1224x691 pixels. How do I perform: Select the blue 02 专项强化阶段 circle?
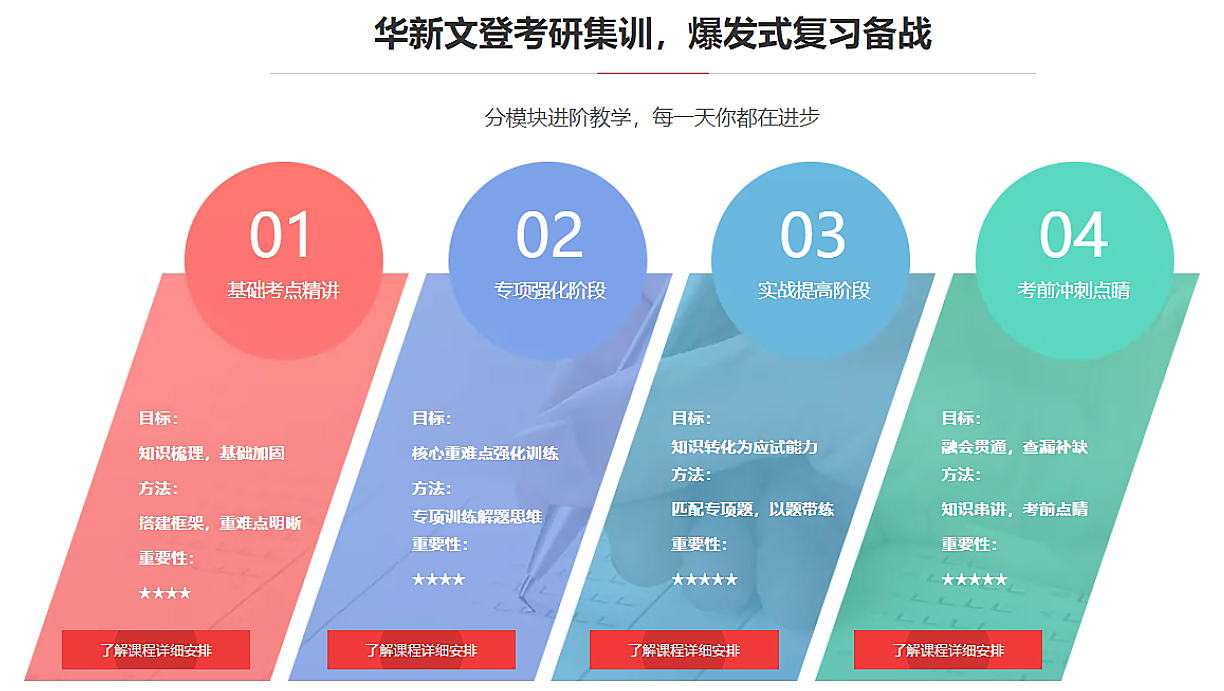[x=548, y=260]
